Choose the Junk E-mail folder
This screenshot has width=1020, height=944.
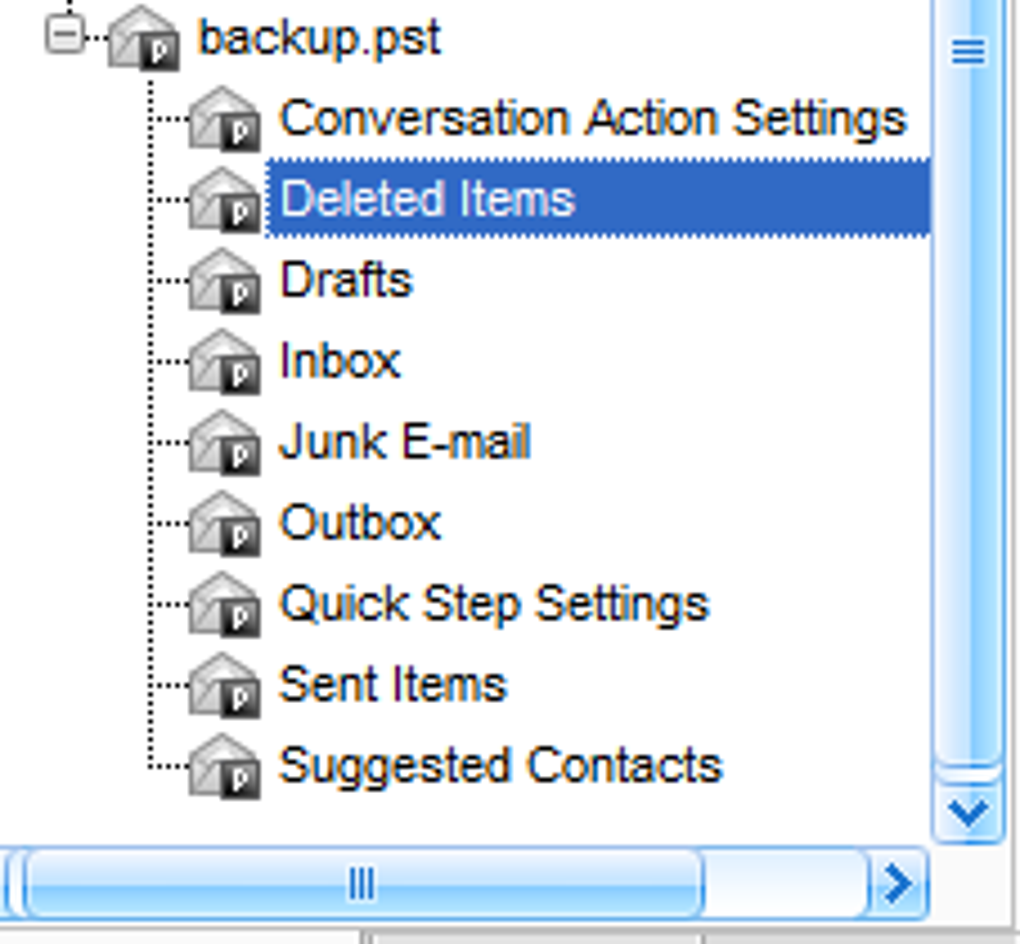pos(405,442)
